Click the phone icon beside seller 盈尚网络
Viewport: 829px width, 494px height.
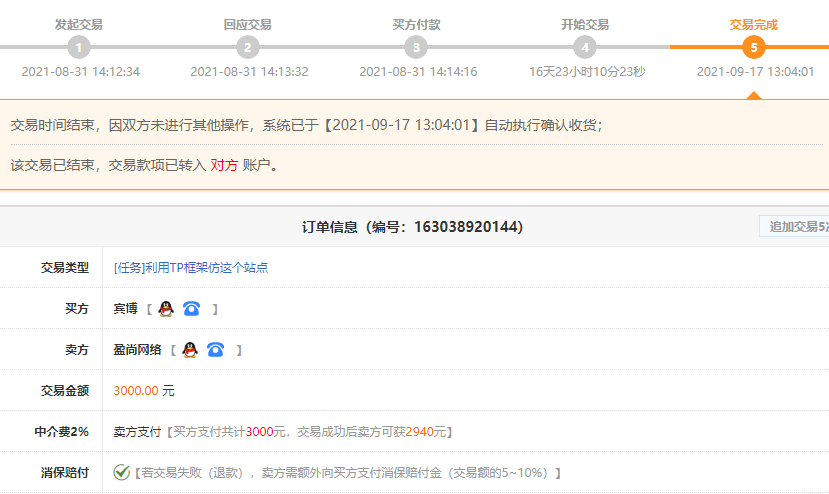pyautogui.click(x=215, y=350)
